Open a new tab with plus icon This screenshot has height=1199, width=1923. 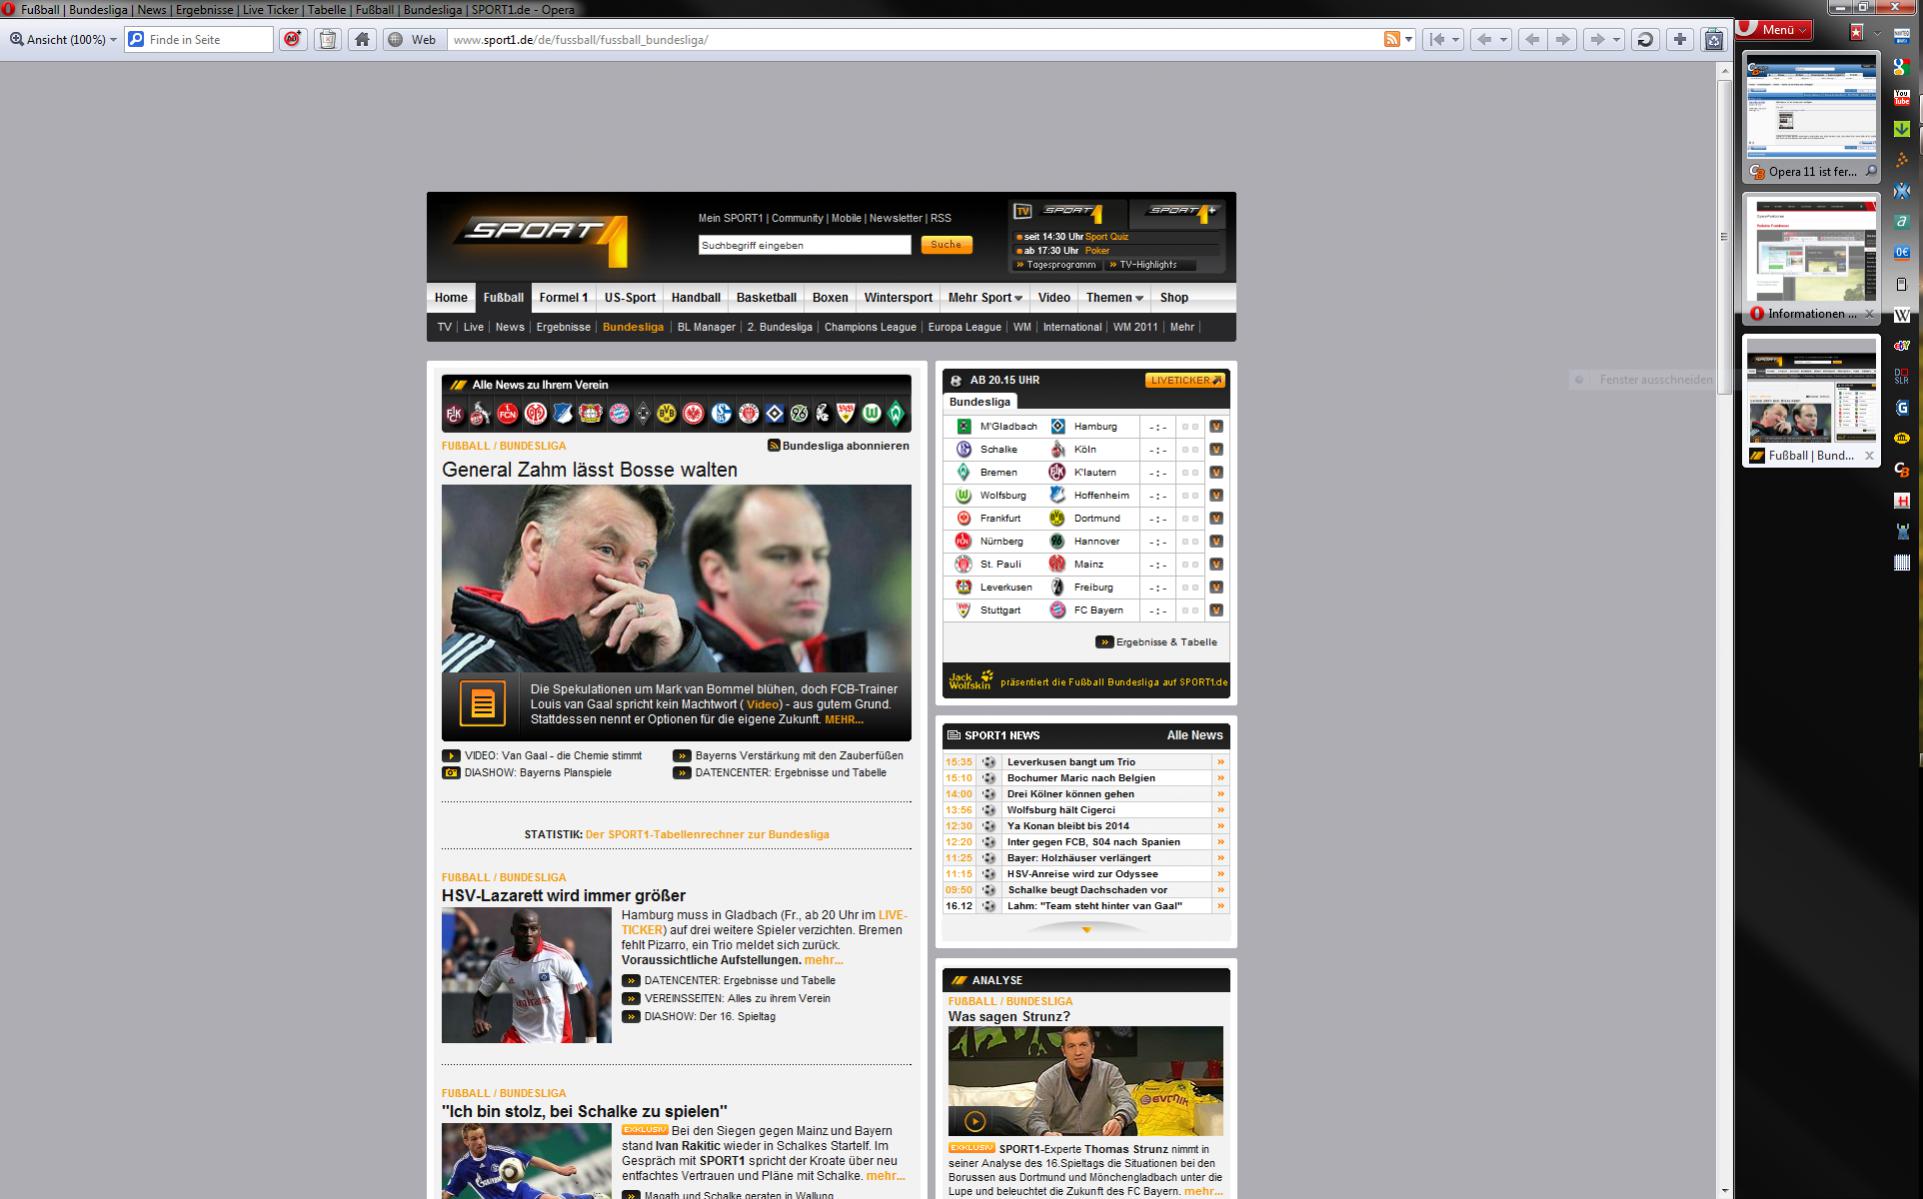tap(1680, 40)
